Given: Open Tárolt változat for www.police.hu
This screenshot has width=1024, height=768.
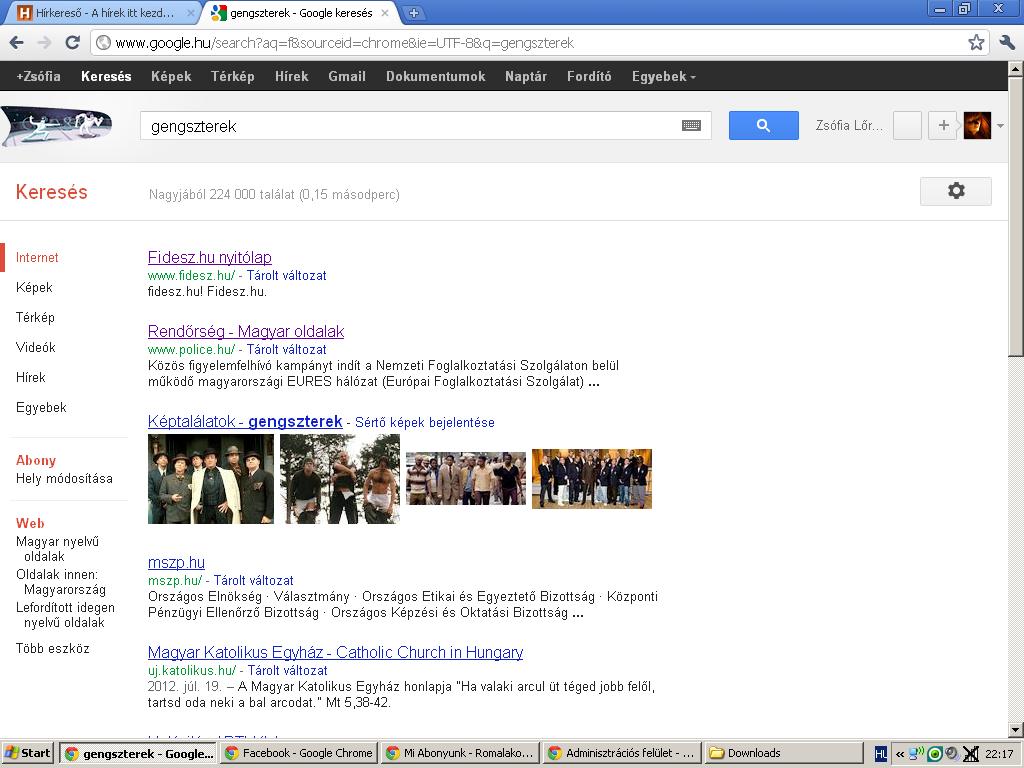Looking at the screenshot, I should pos(286,349).
